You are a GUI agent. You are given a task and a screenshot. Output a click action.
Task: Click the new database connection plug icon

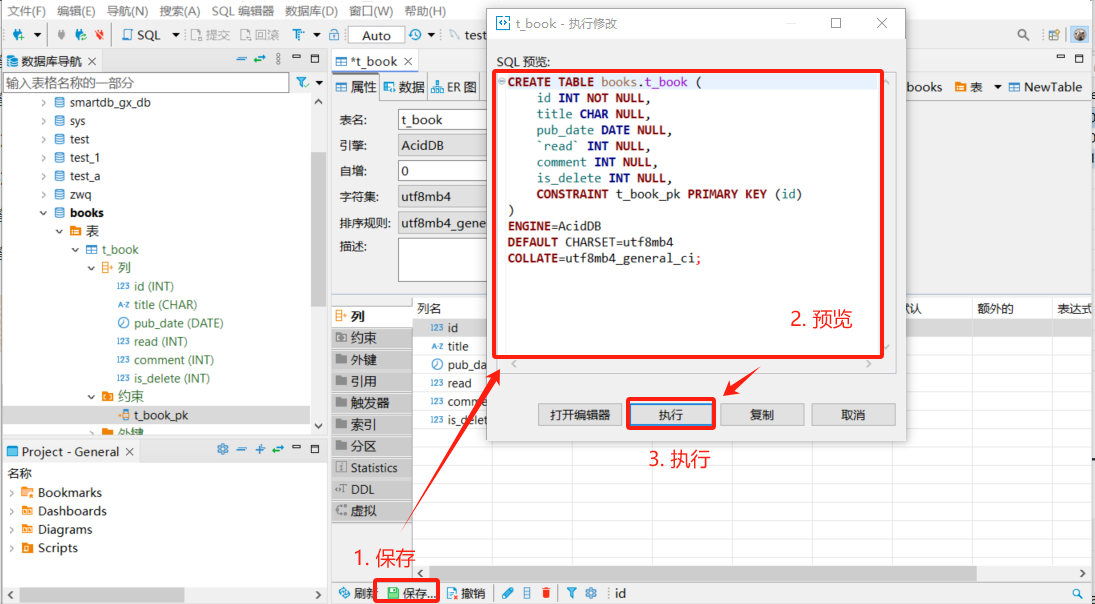[x=17, y=35]
